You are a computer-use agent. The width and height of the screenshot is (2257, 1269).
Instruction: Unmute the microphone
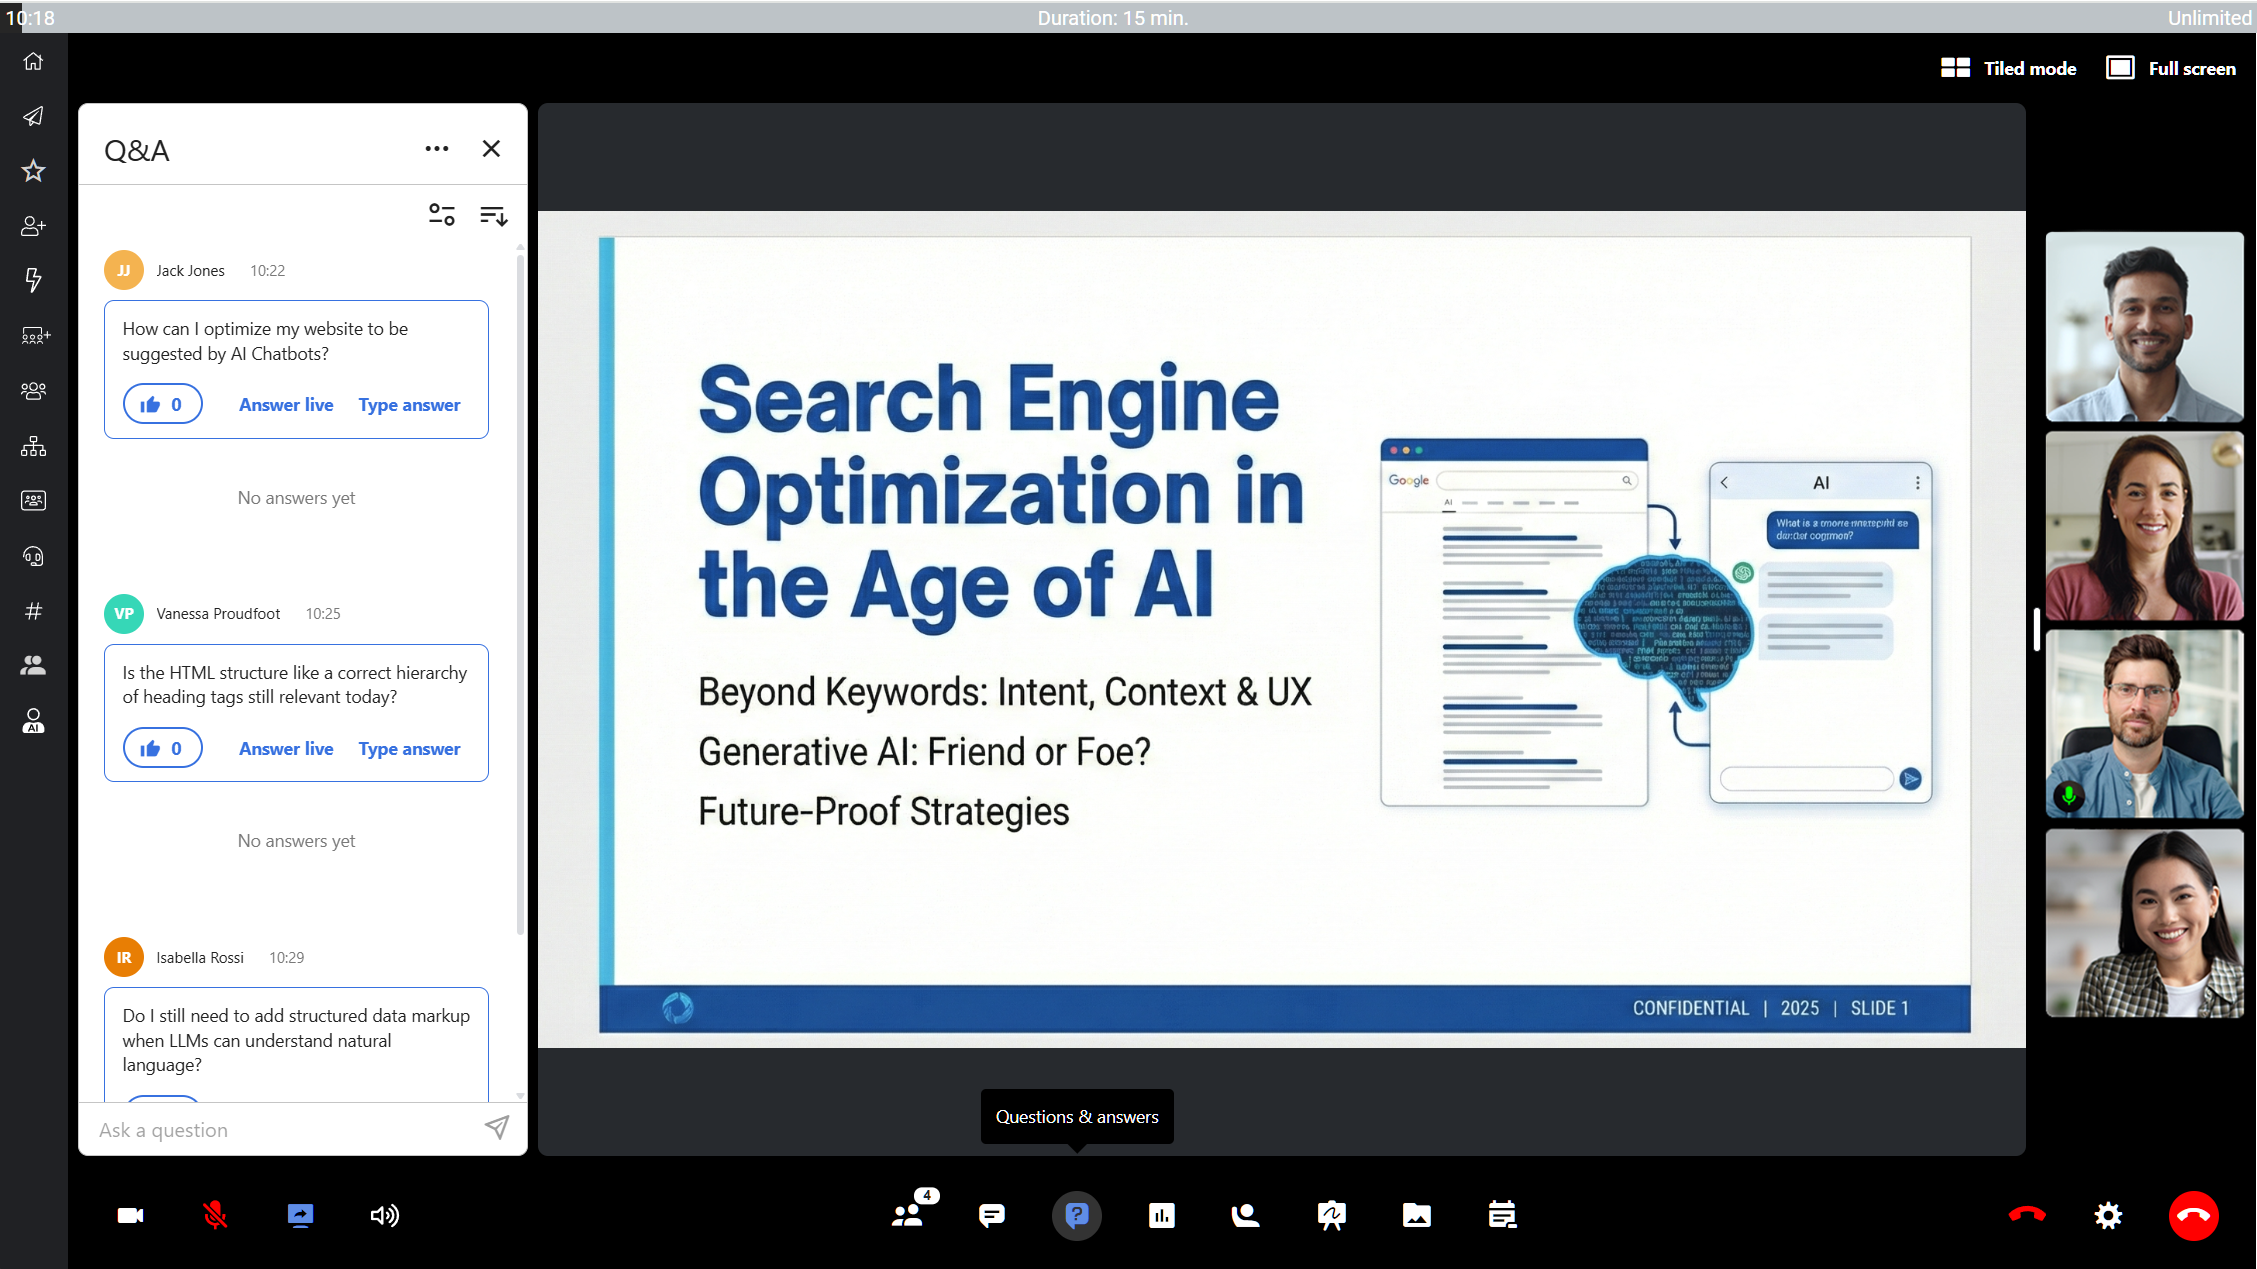[215, 1215]
